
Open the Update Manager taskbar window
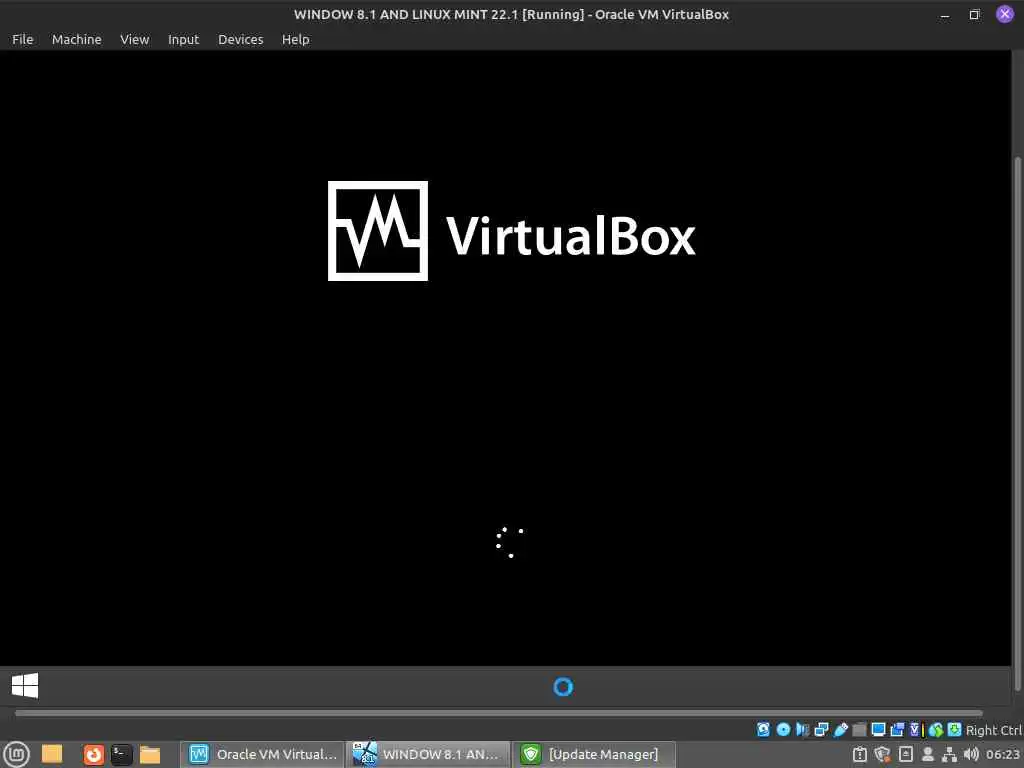(594, 754)
